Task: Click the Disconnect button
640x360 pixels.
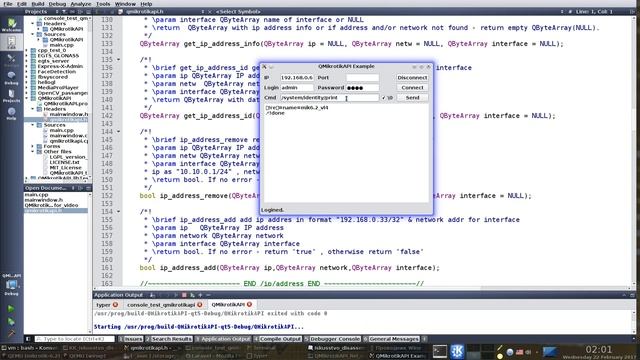Action: pos(412,78)
